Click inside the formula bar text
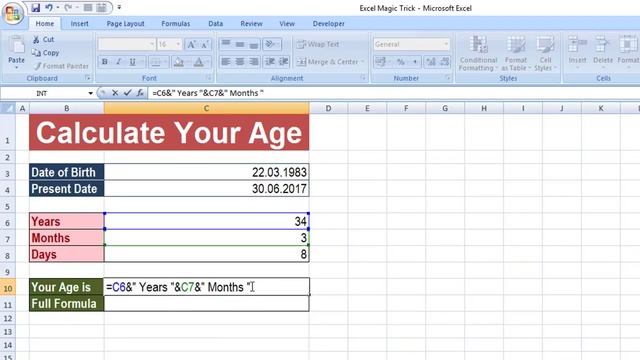640x360 pixels. coord(208,93)
